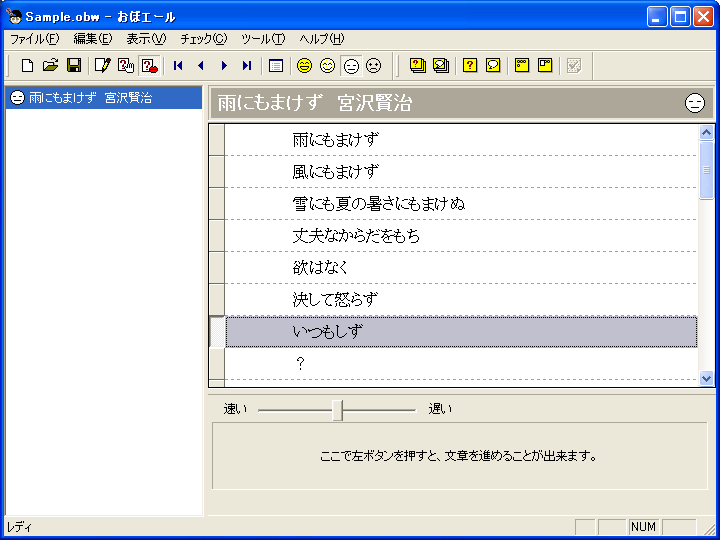The image size is (720, 540).
Task: Maximize the おぼエール window
Action: point(680,17)
